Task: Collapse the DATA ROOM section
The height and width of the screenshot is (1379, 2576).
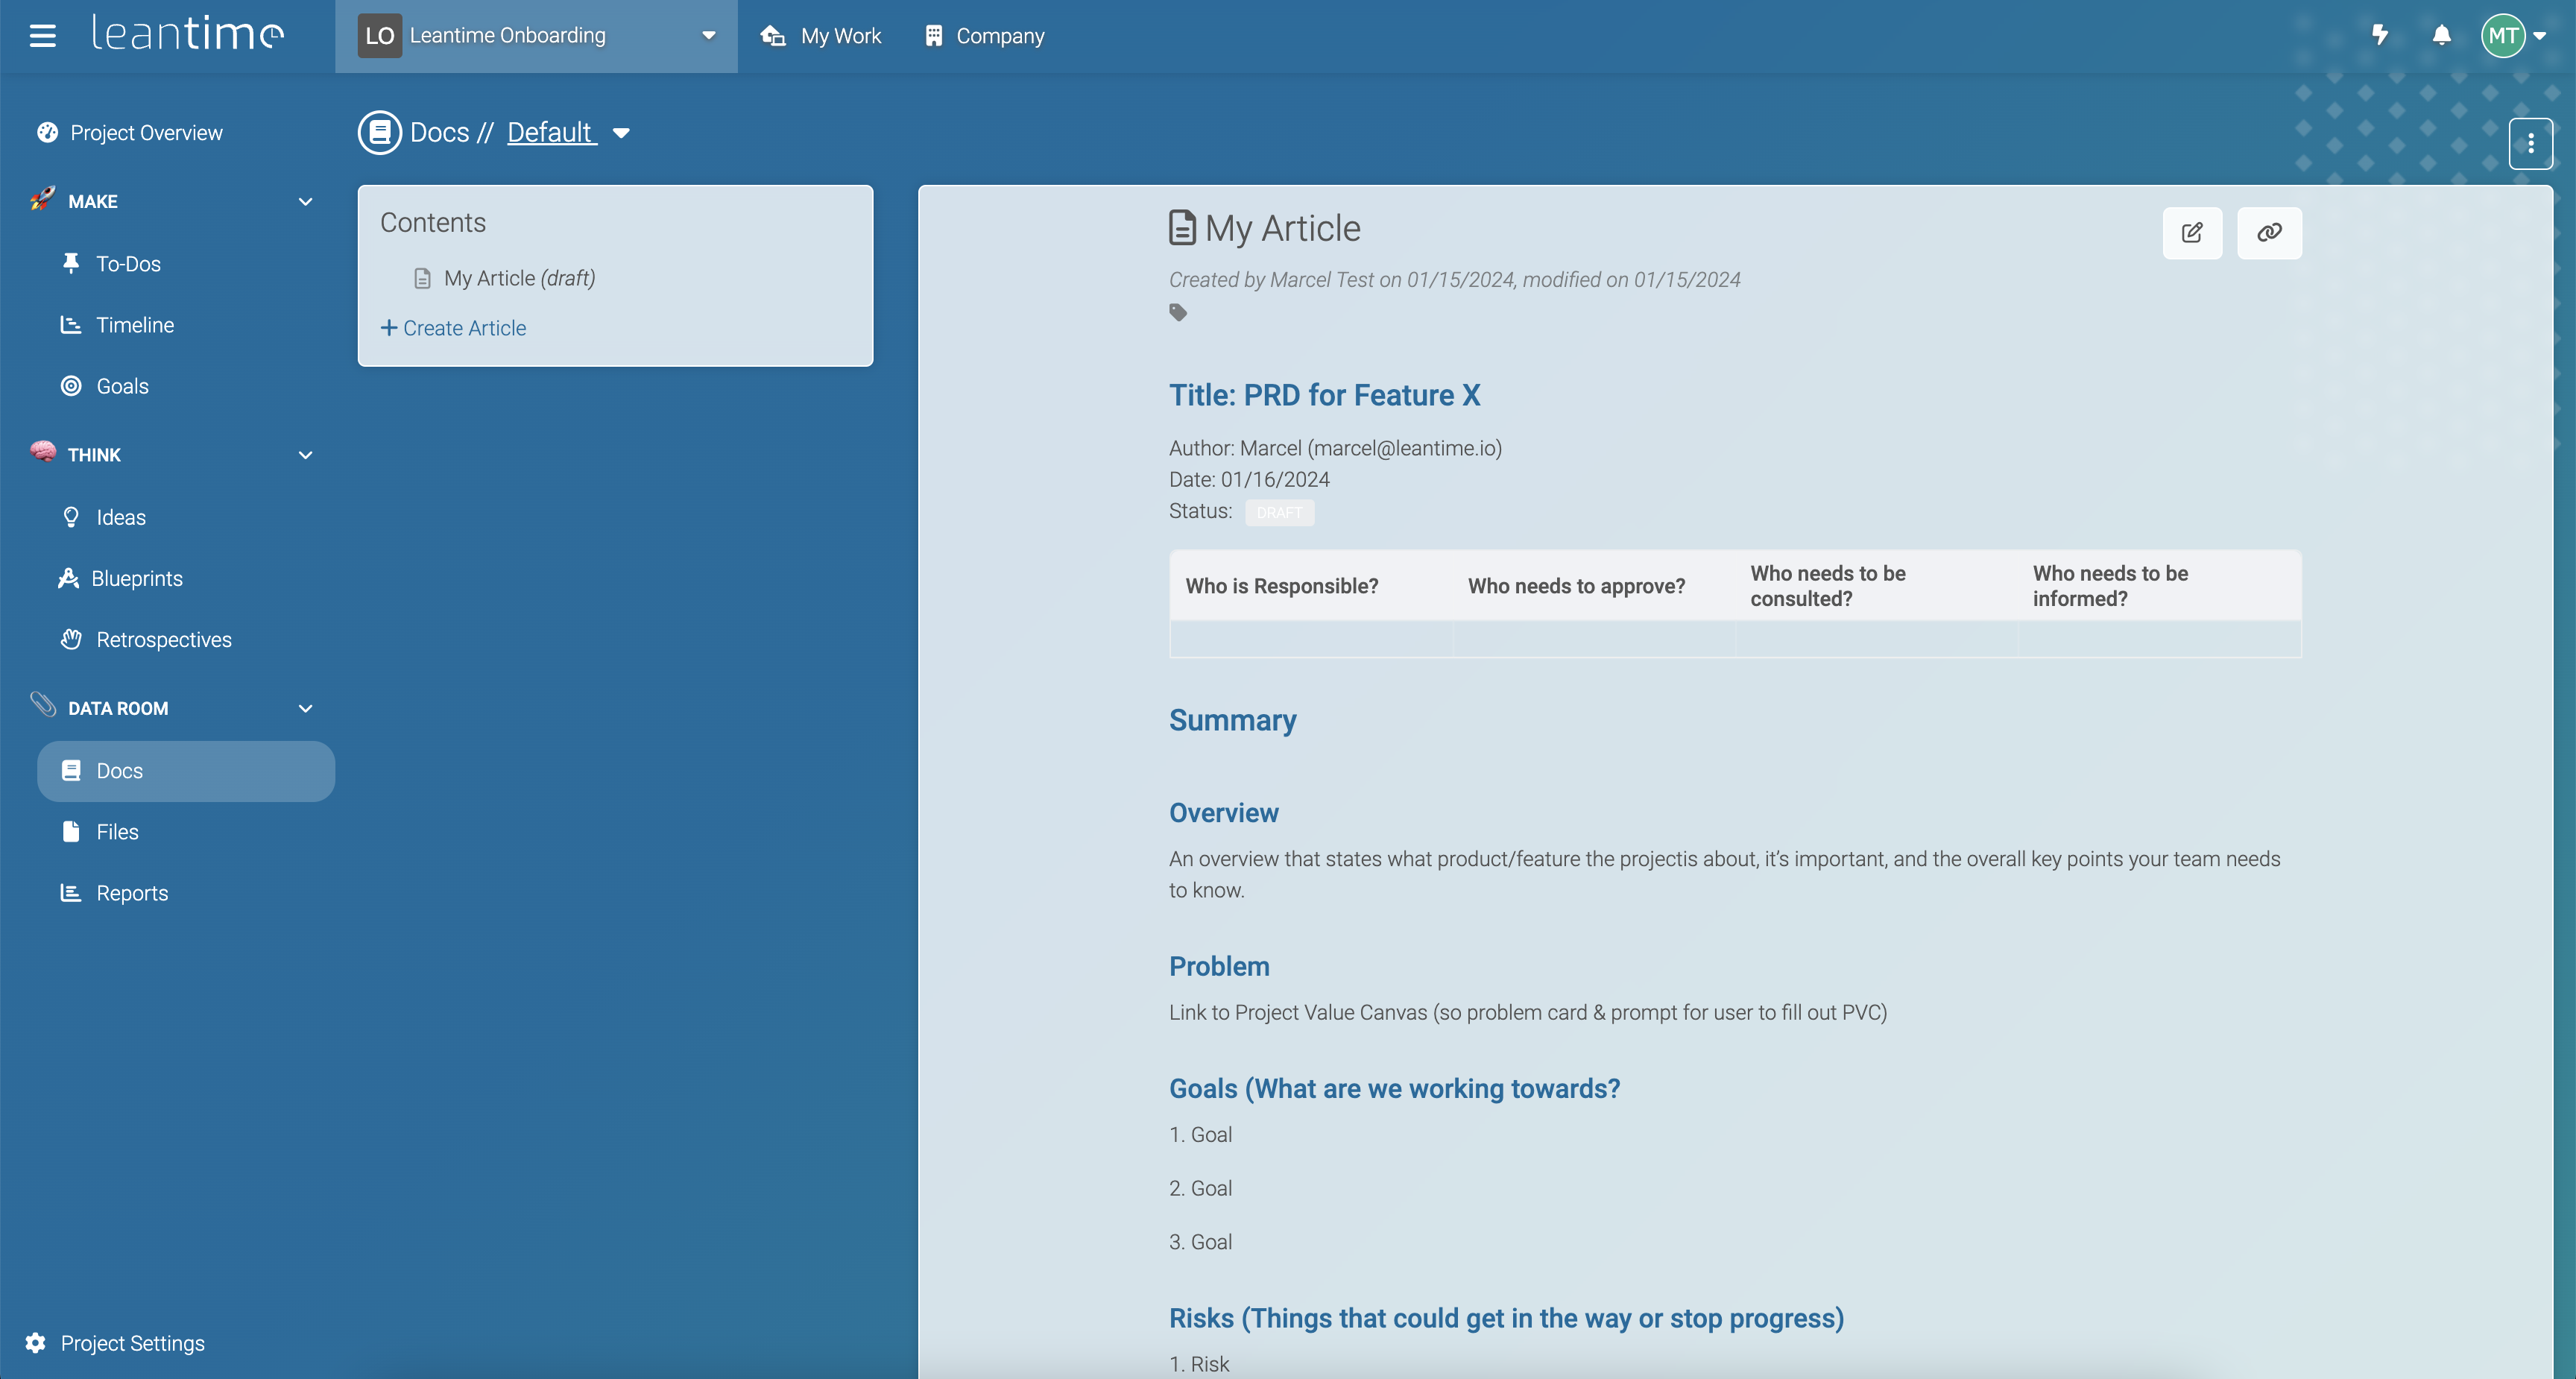Action: pos(305,708)
